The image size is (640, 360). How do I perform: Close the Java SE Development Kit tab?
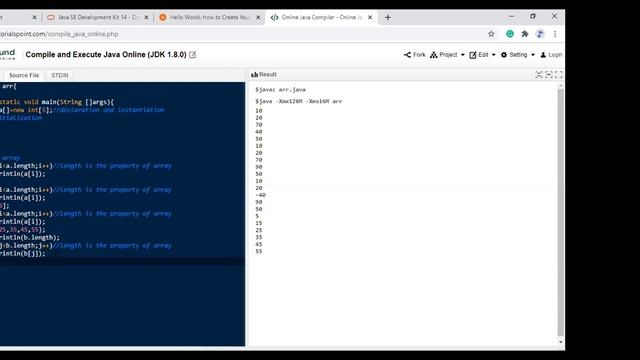[x=146, y=17]
